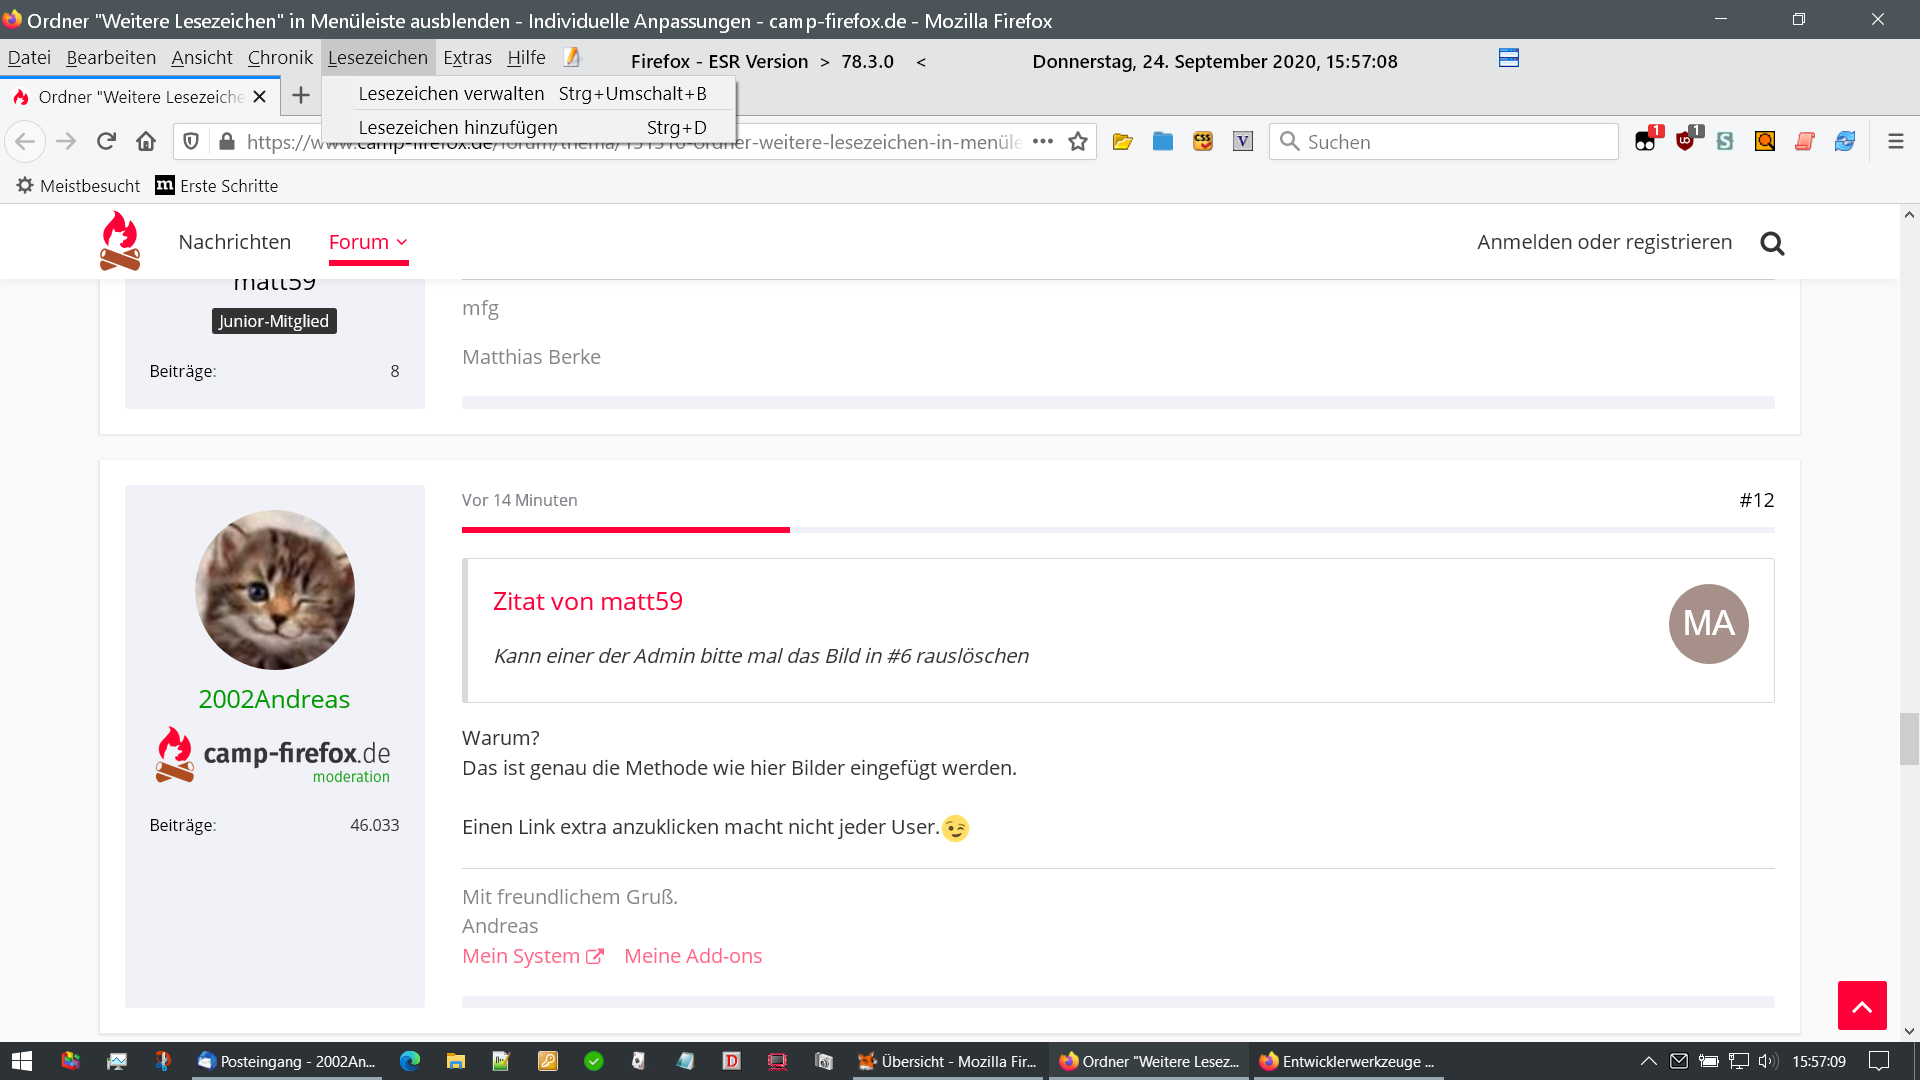Click the scroll-to-top red arrow button
Viewport: 1920px width, 1080px height.
[x=1861, y=1006]
